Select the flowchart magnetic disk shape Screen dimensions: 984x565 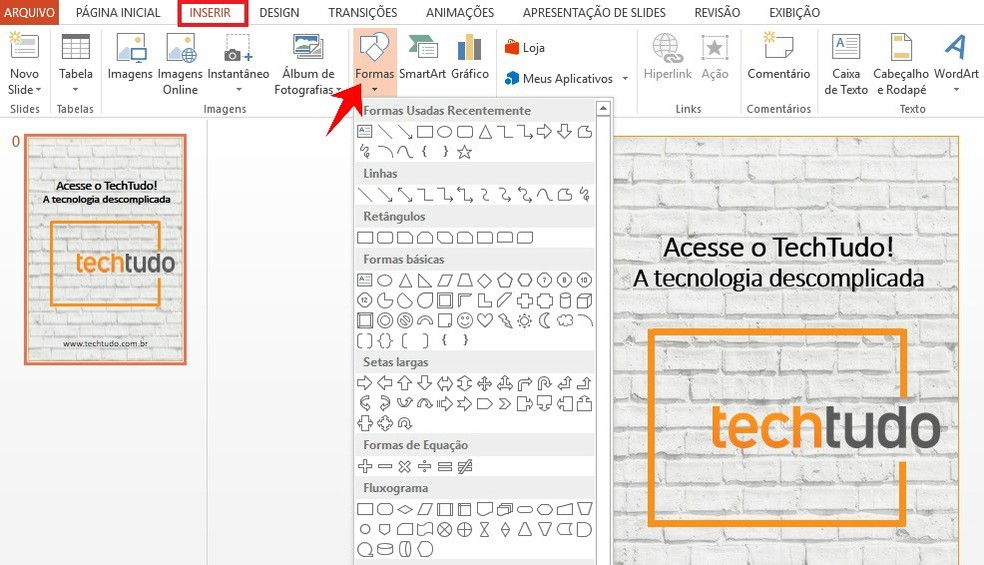[385, 549]
